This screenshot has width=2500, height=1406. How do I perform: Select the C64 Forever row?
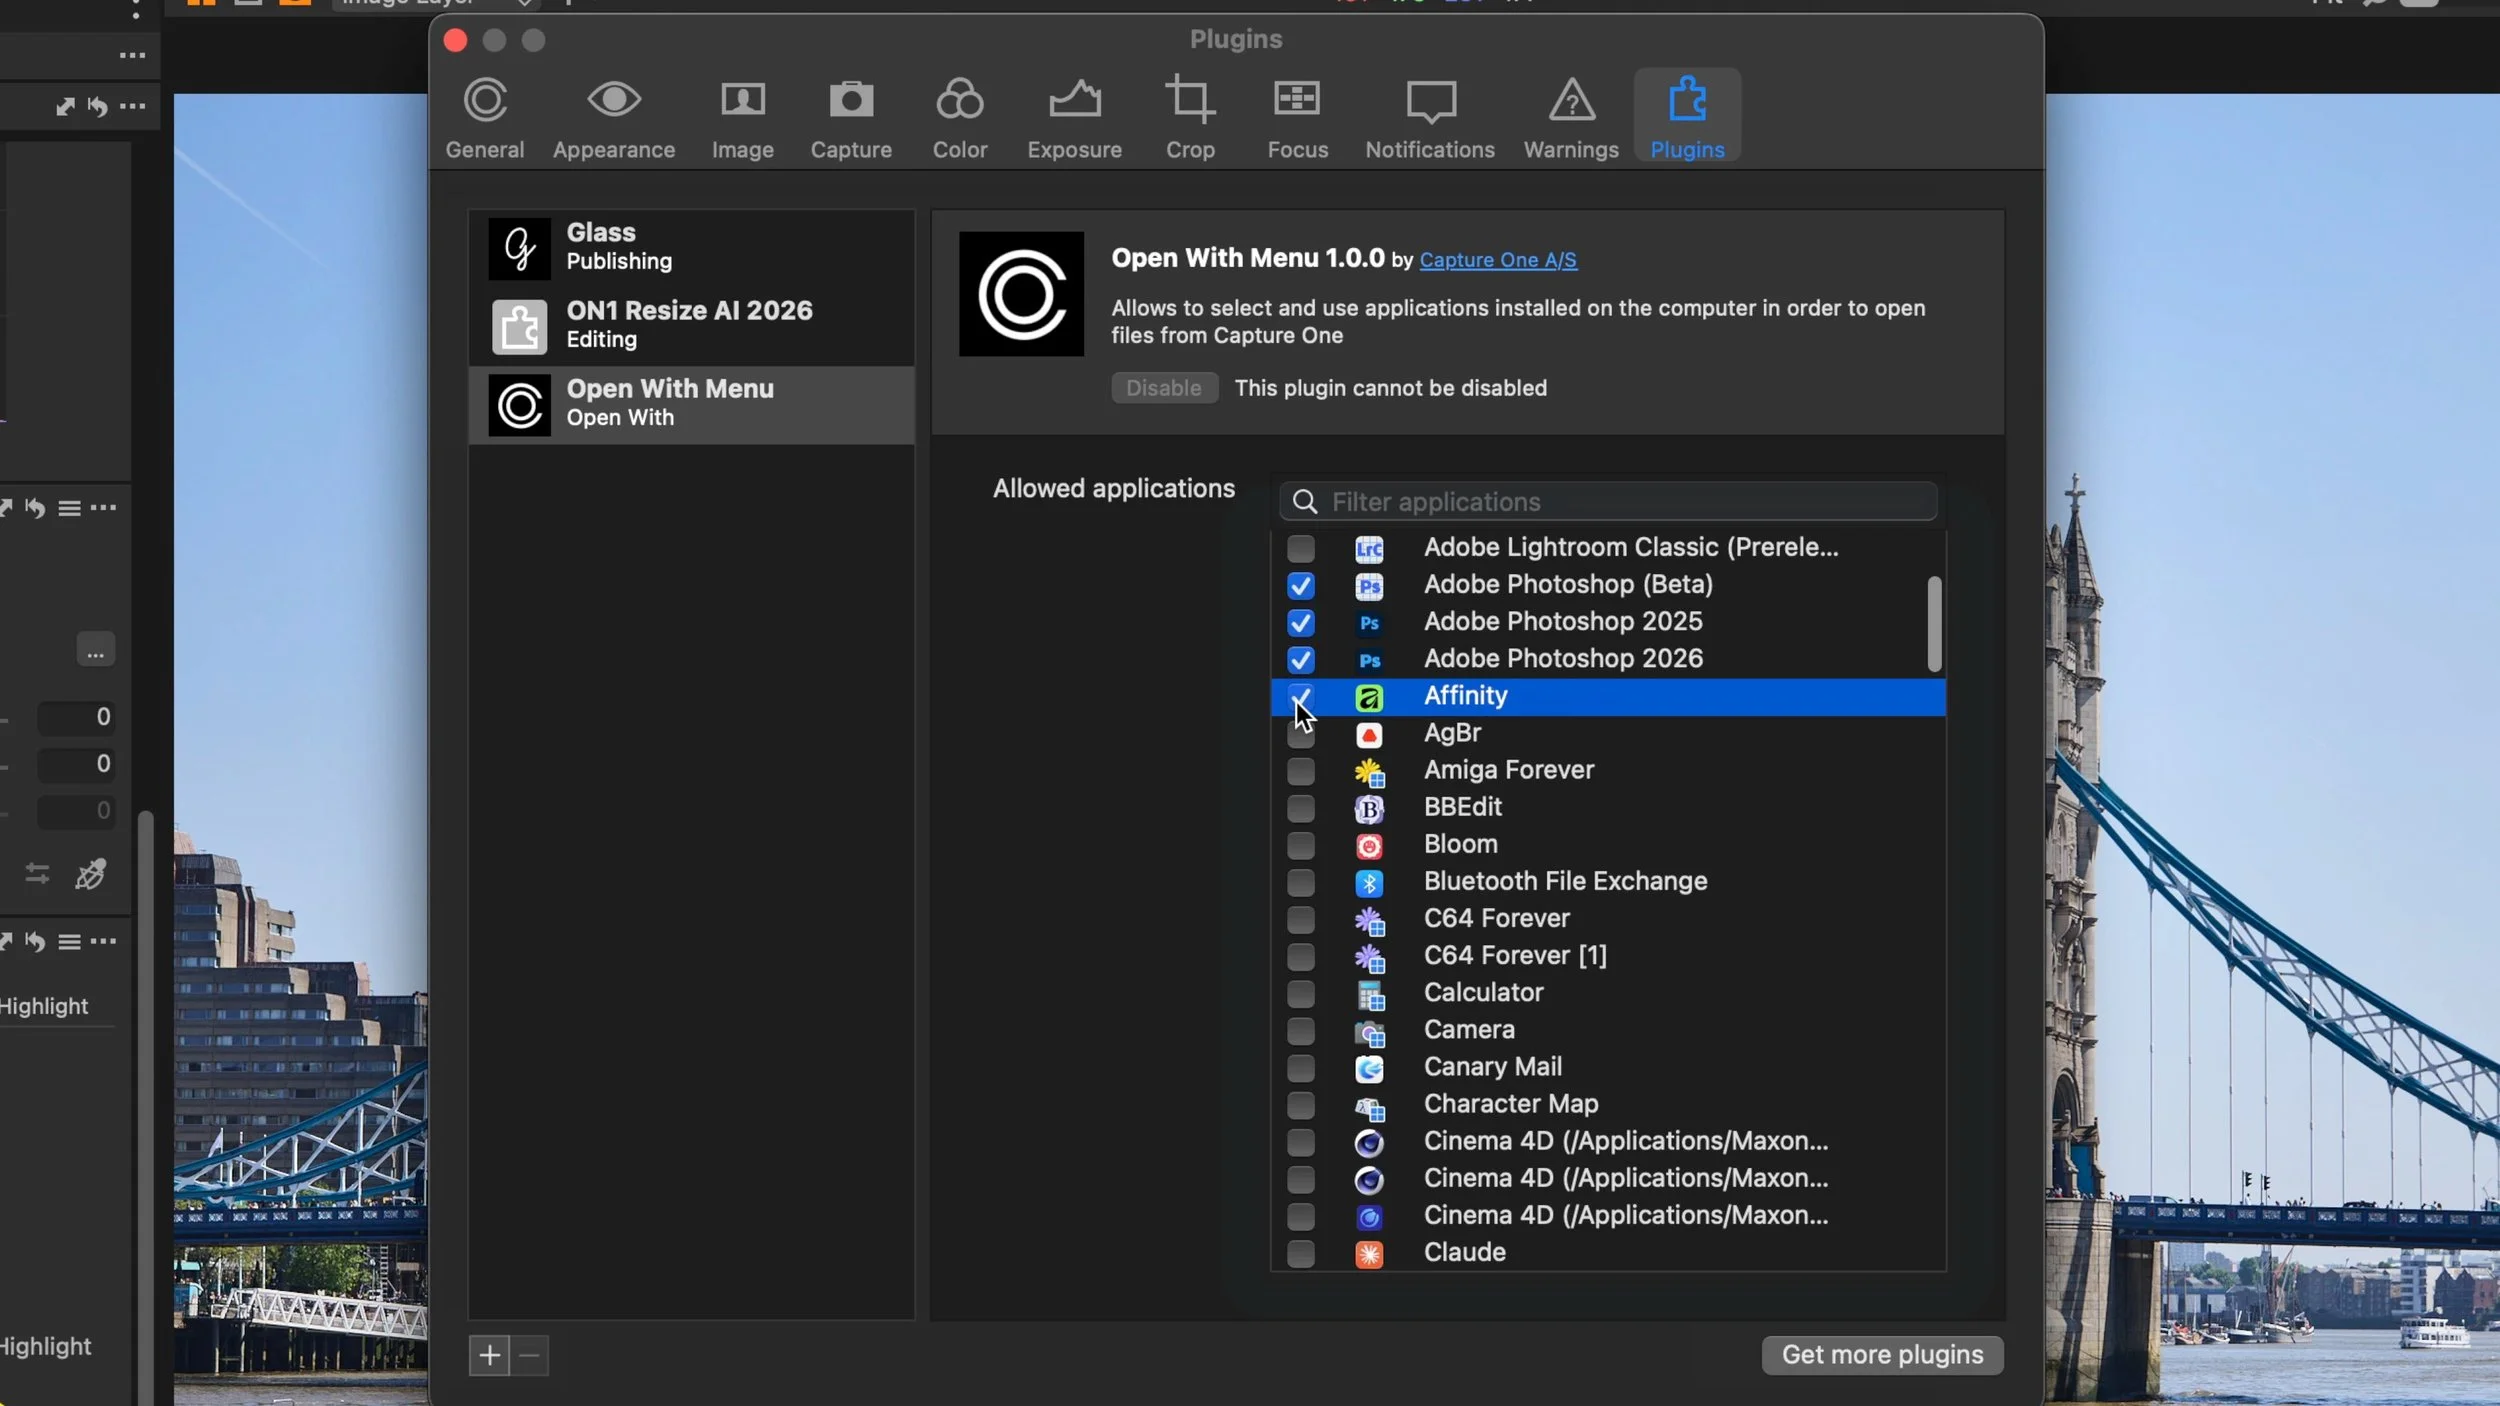(1609, 919)
